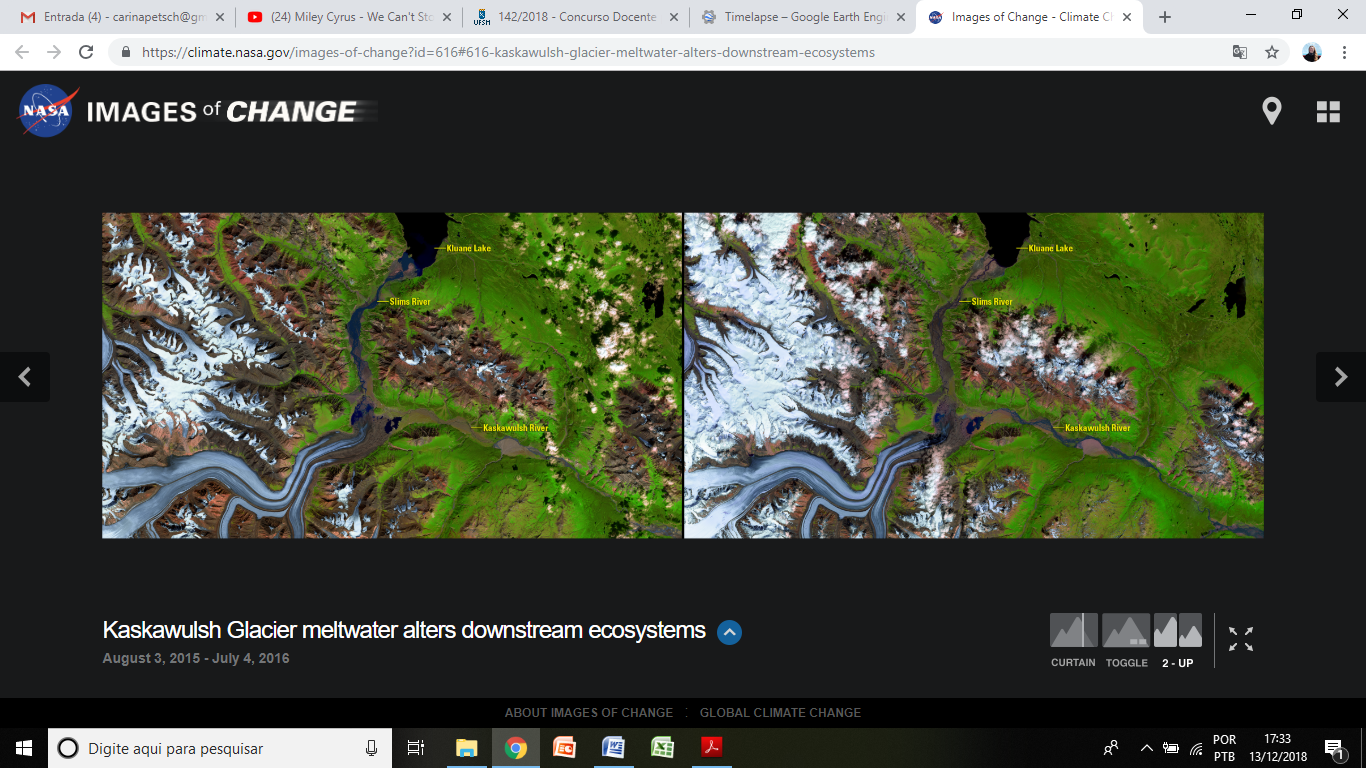Open About Images of Change link
The width and height of the screenshot is (1366, 768).
[588, 713]
